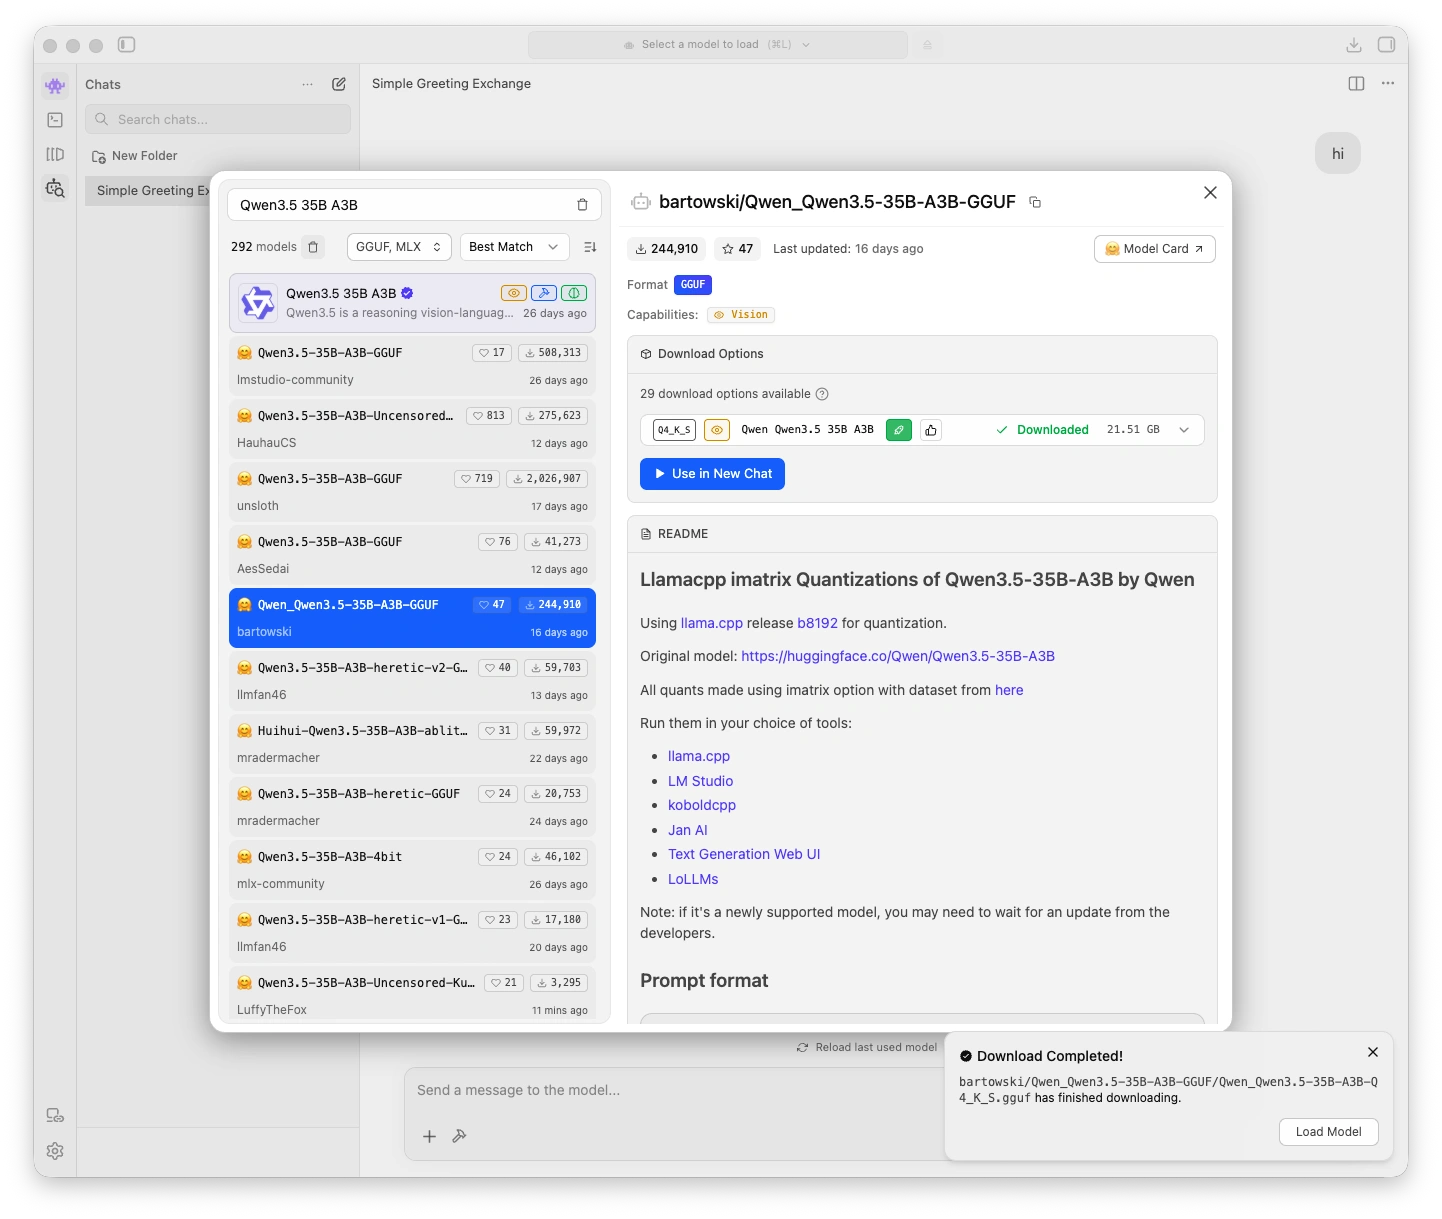Click the sort order icon beside Best Match
Screen dimensions: 1442x1219
590,247
